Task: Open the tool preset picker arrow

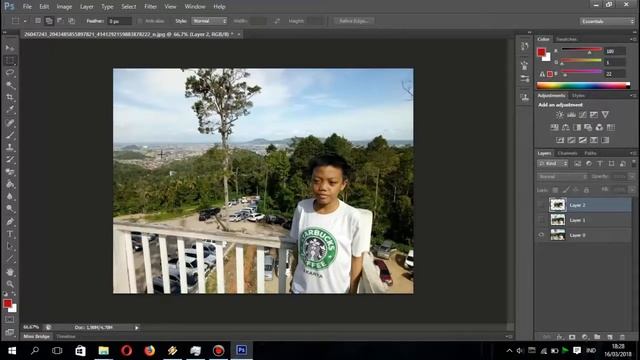Action: click(25, 21)
